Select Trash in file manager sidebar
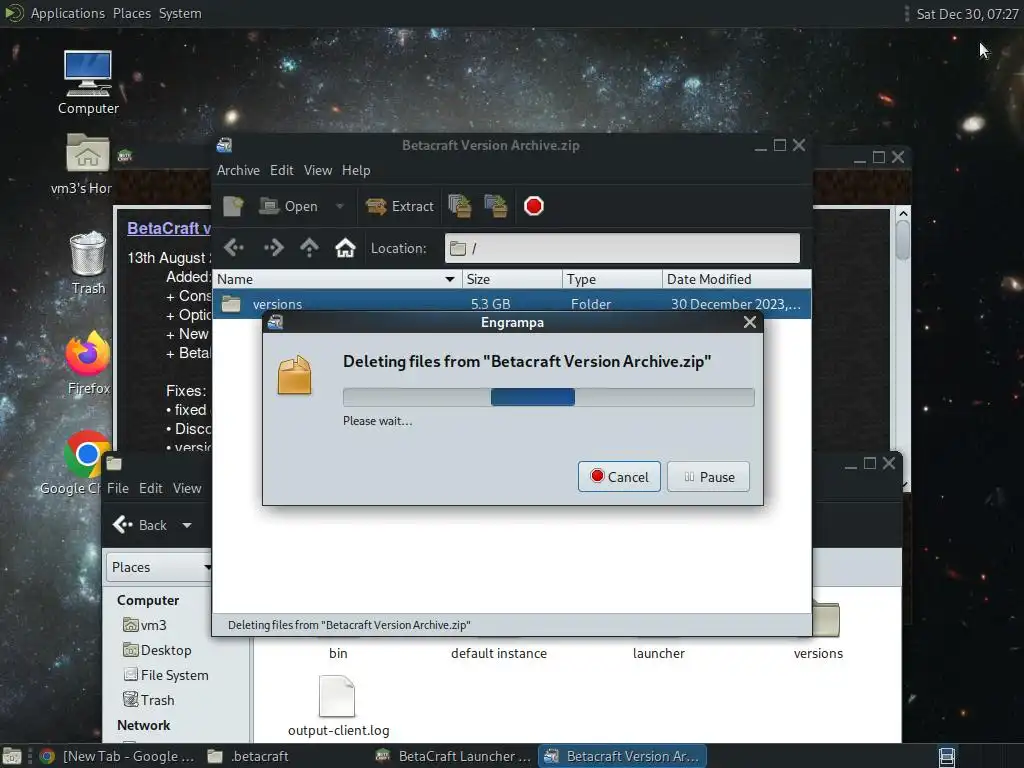Viewport: 1024px width, 768px height. pyautogui.click(x=149, y=700)
